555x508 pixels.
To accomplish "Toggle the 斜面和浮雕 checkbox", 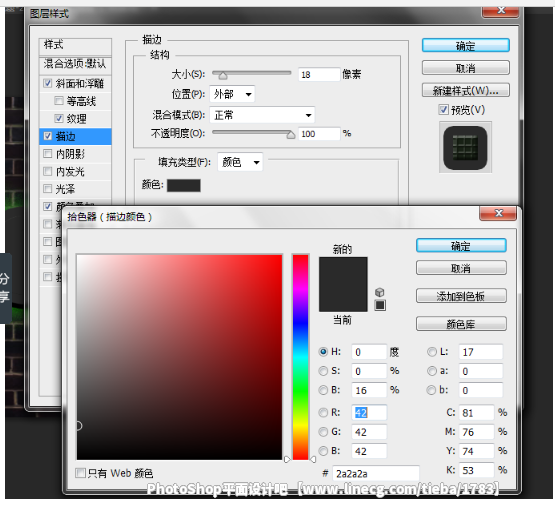I will click(x=47, y=83).
